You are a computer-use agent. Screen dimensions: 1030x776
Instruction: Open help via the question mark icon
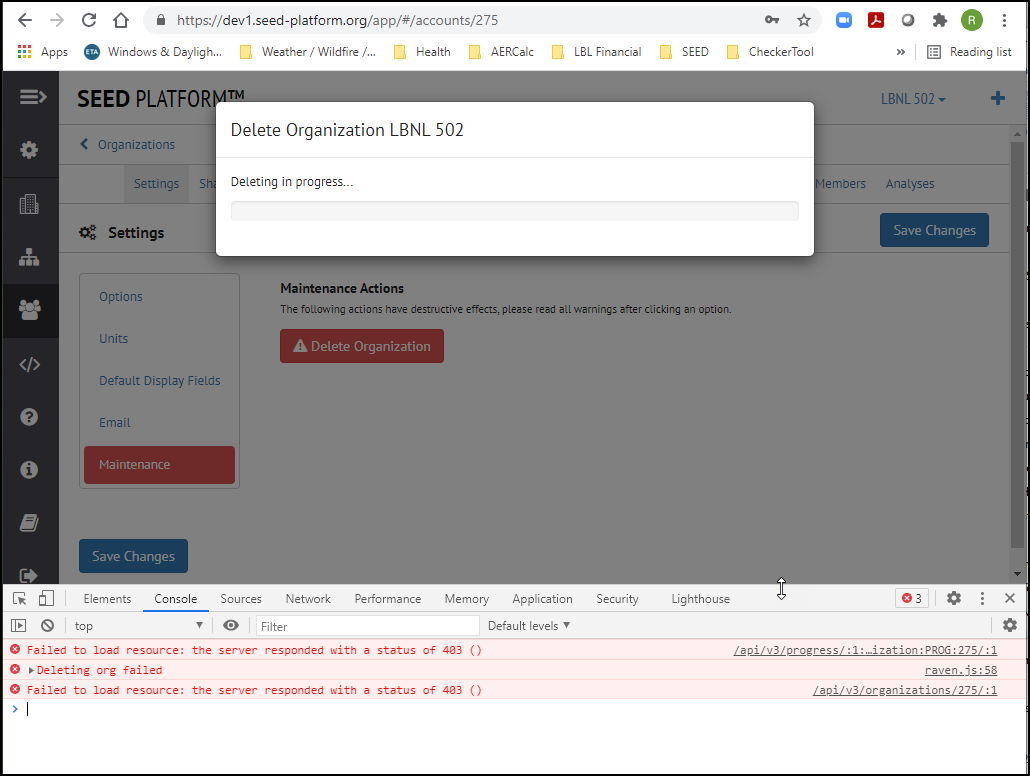31,416
